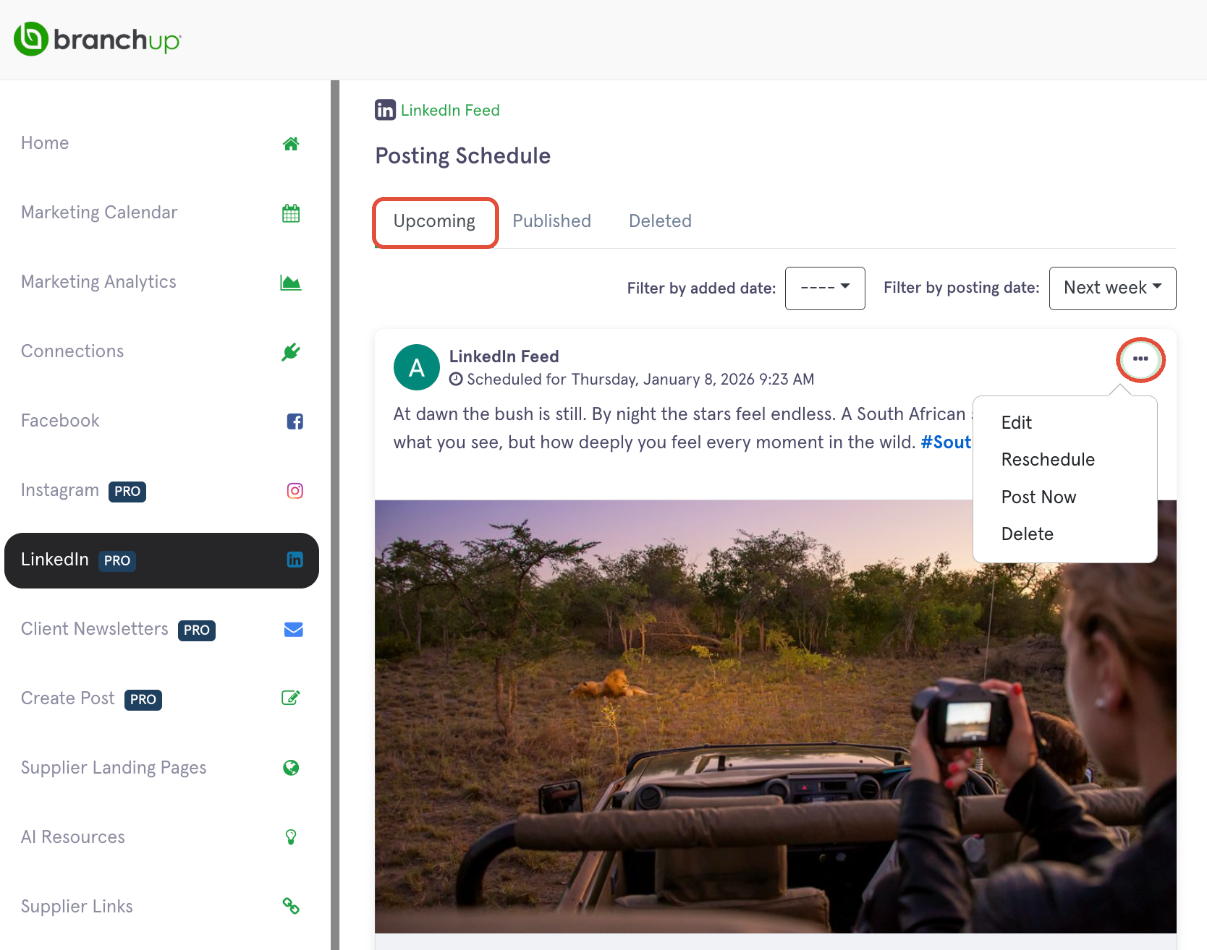Click the BranchUp logo
Viewport: 1207px width, 950px height.
[x=96, y=39]
